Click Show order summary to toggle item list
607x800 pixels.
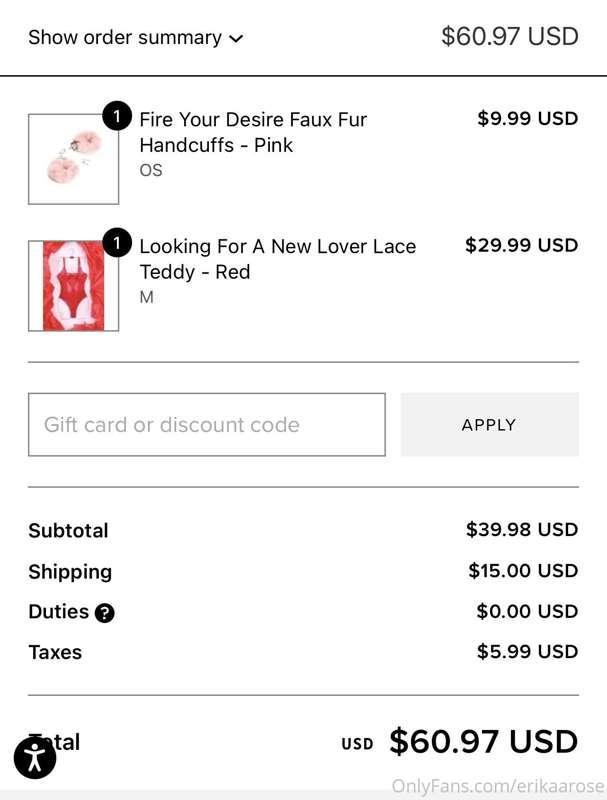(126, 38)
